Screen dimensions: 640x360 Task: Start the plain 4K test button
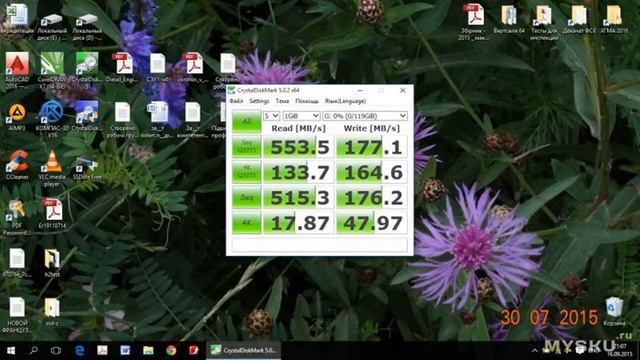click(247, 223)
